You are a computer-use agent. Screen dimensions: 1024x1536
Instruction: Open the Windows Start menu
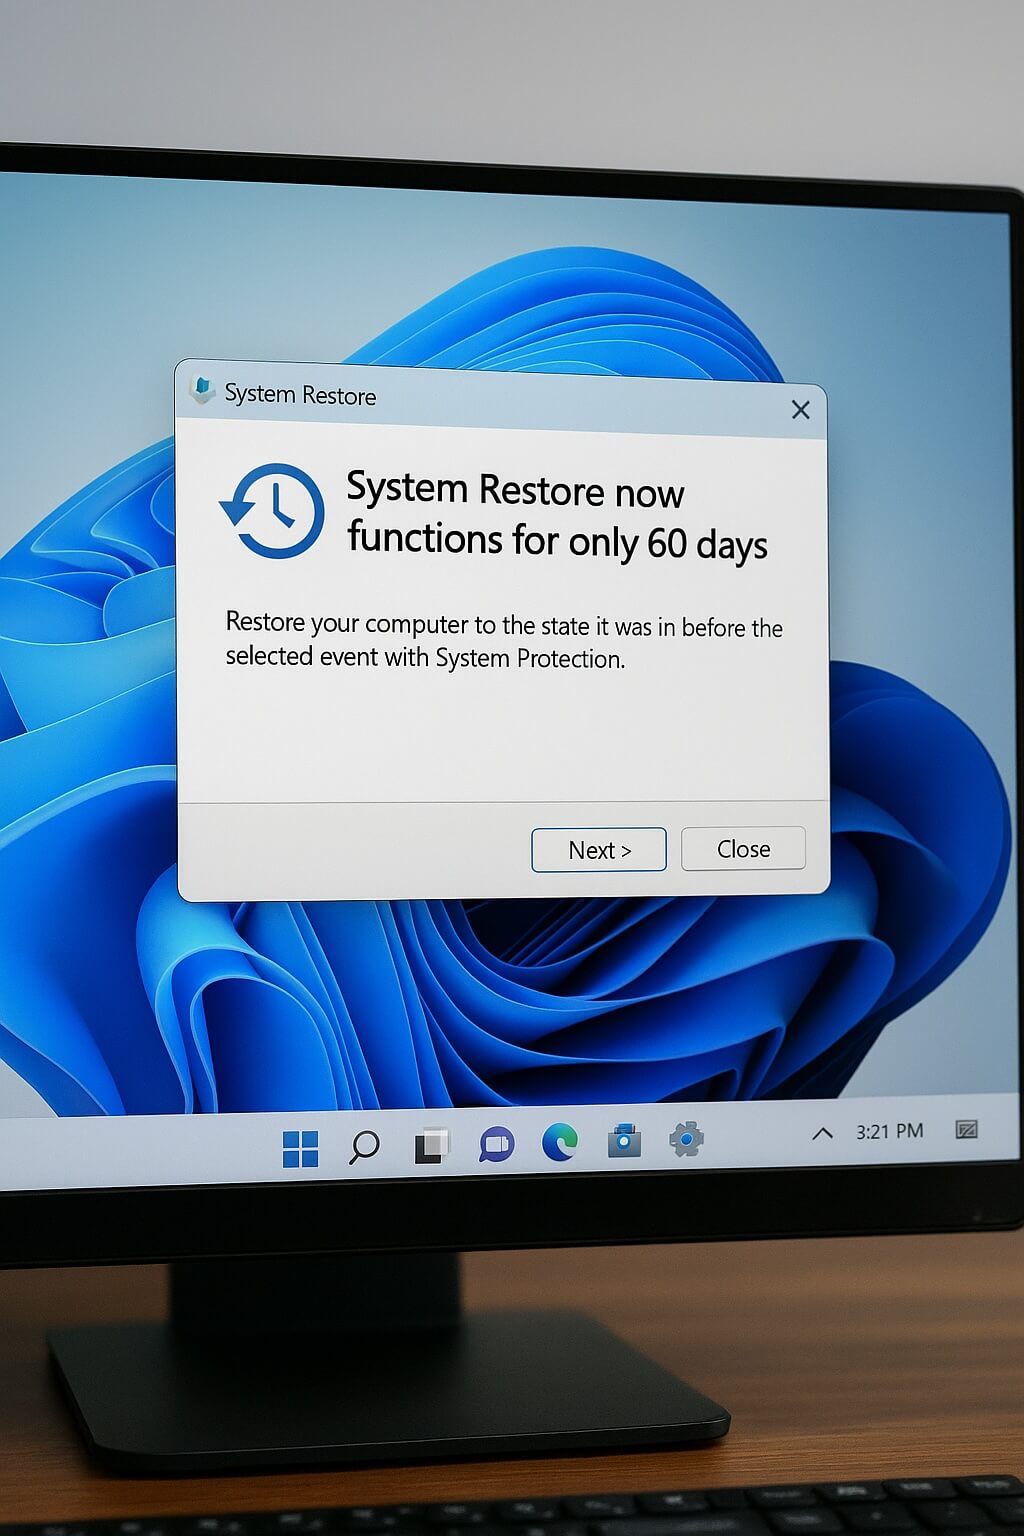tap(300, 1149)
